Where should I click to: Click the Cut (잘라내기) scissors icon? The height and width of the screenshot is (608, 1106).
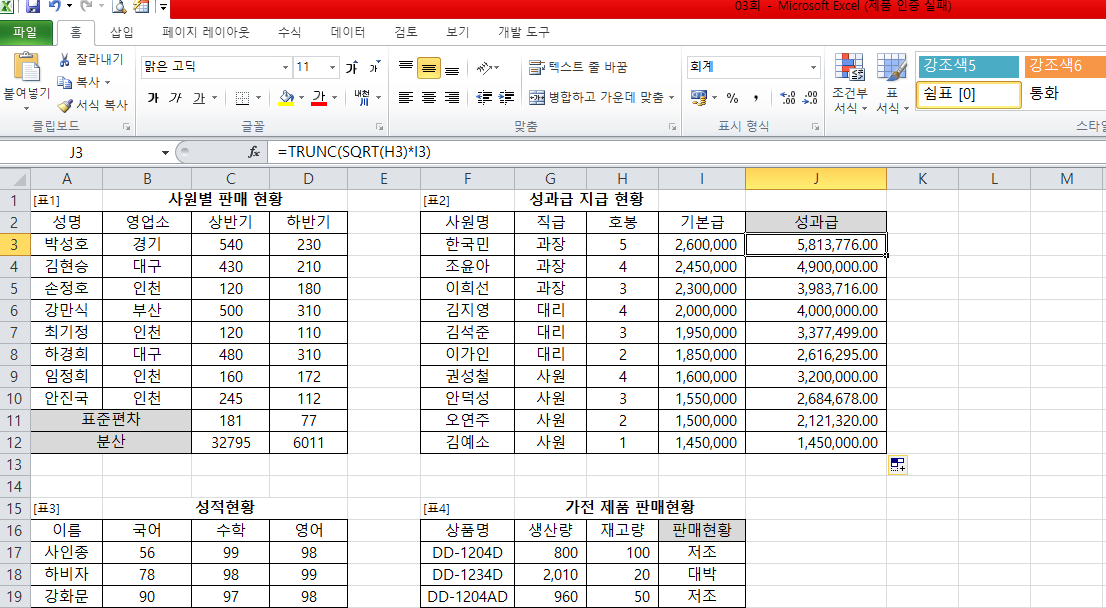pyautogui.click(x=66, y=60)
